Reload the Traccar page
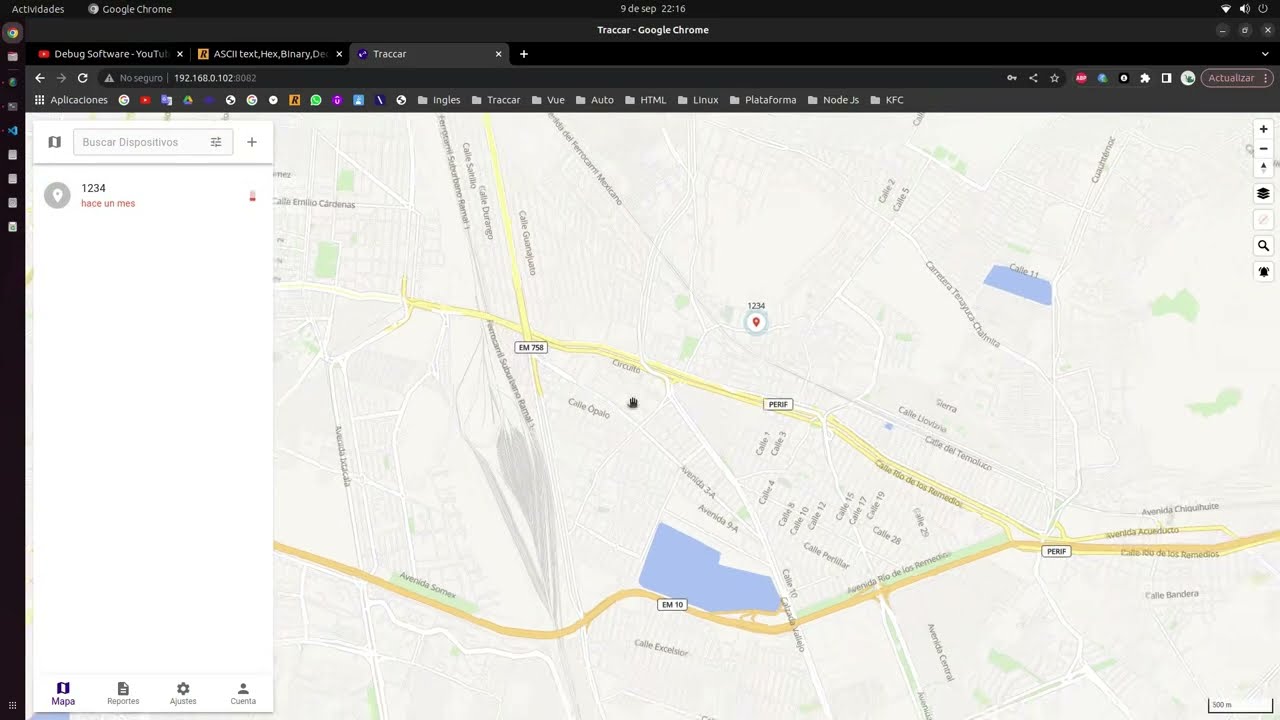The width and height of the screenshot is (1280, 720). [83, 78]
